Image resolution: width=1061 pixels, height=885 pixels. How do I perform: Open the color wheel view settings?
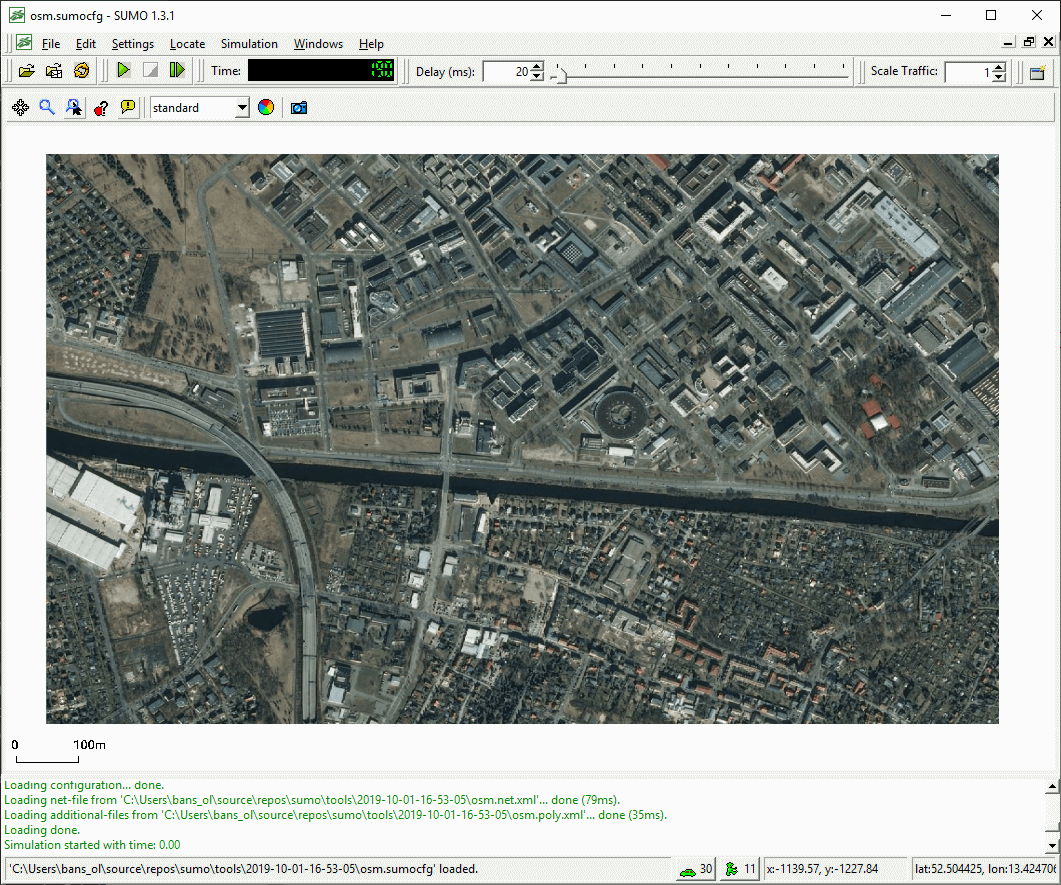pos(265,108)
